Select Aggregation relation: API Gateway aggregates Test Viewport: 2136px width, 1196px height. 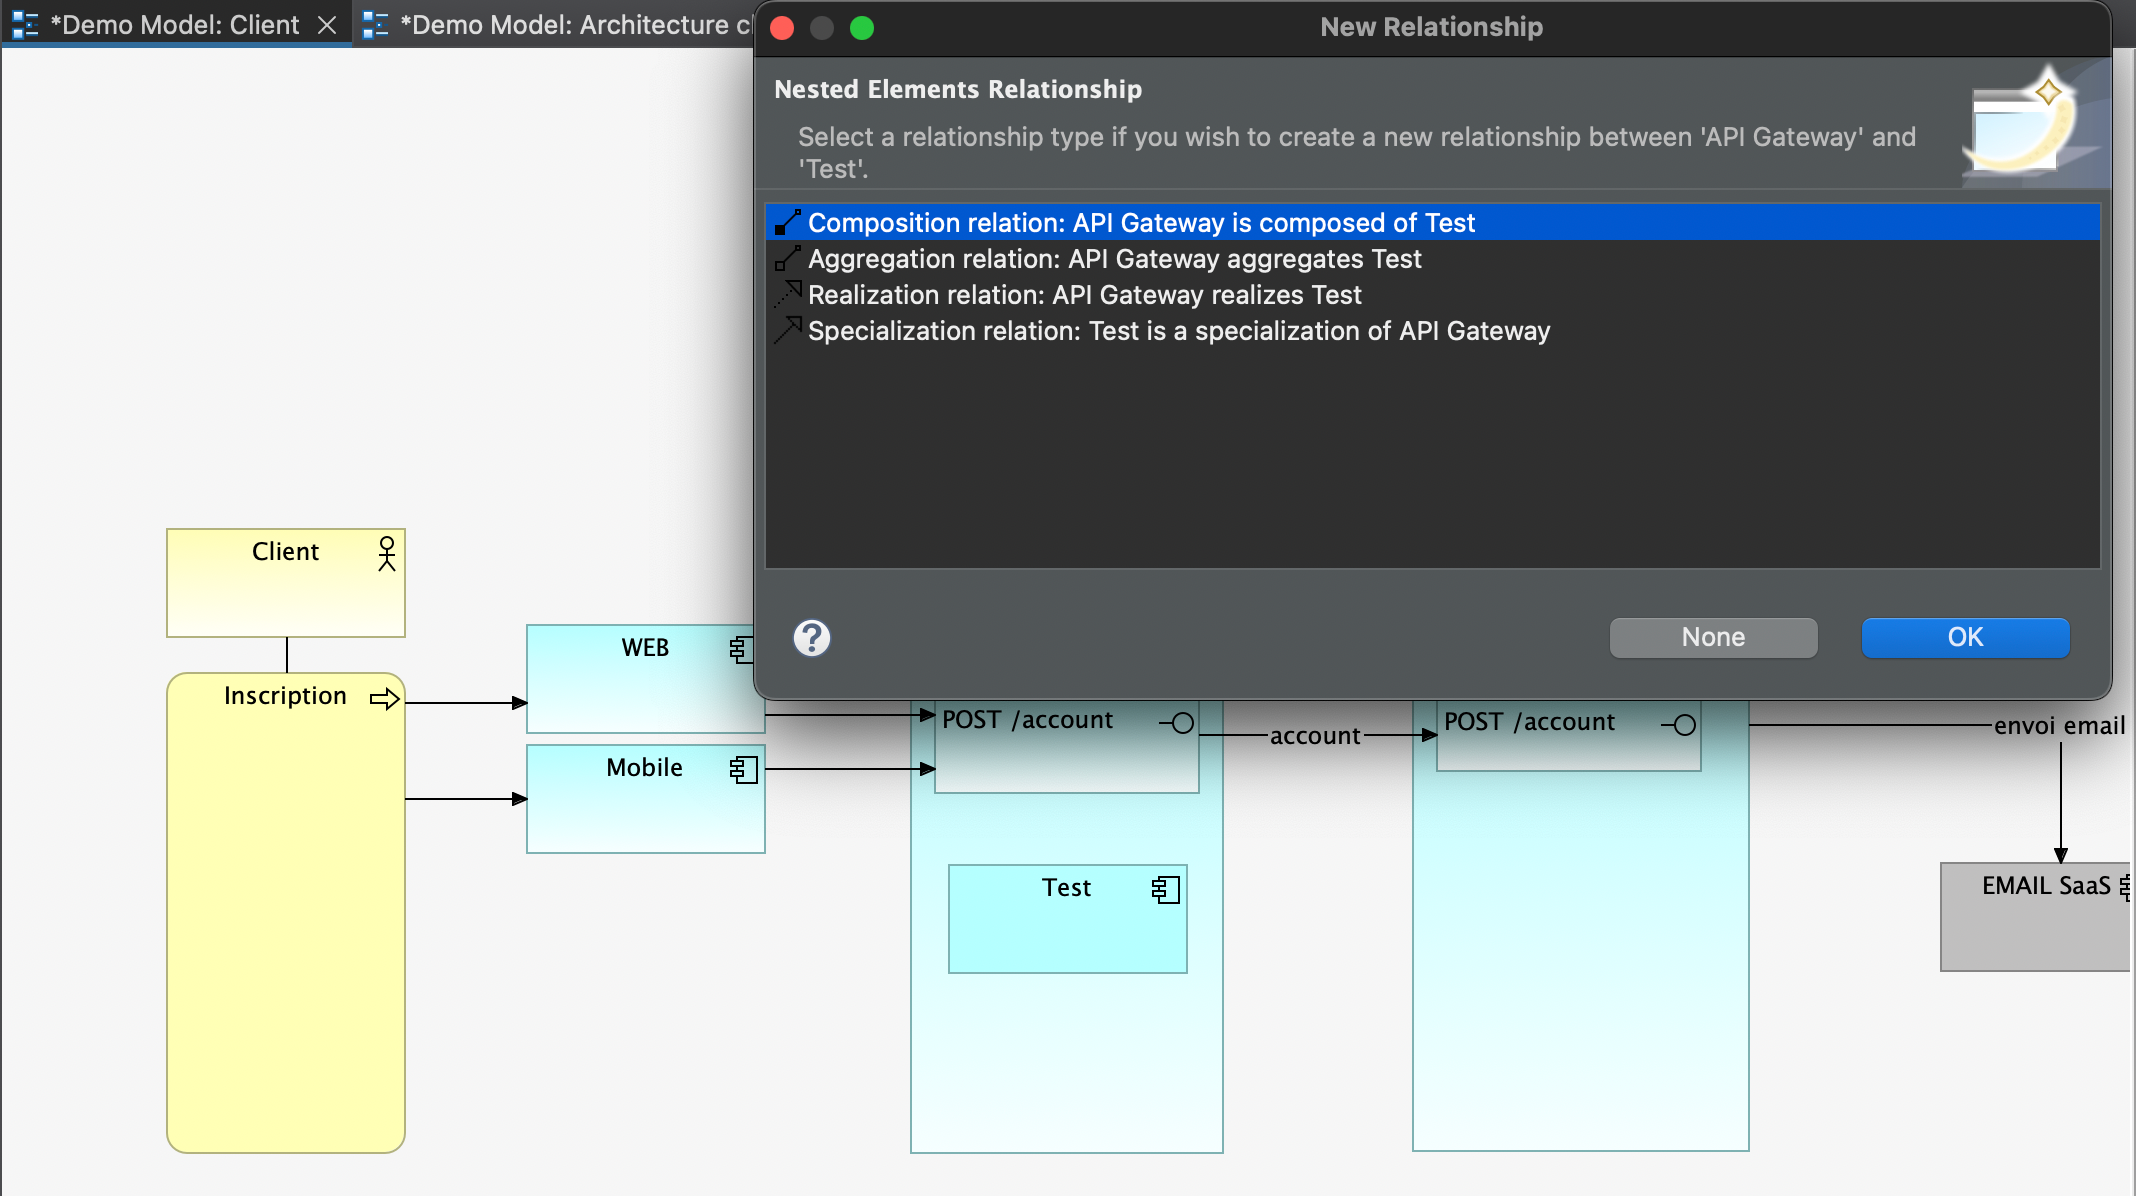pos(1432,259)
